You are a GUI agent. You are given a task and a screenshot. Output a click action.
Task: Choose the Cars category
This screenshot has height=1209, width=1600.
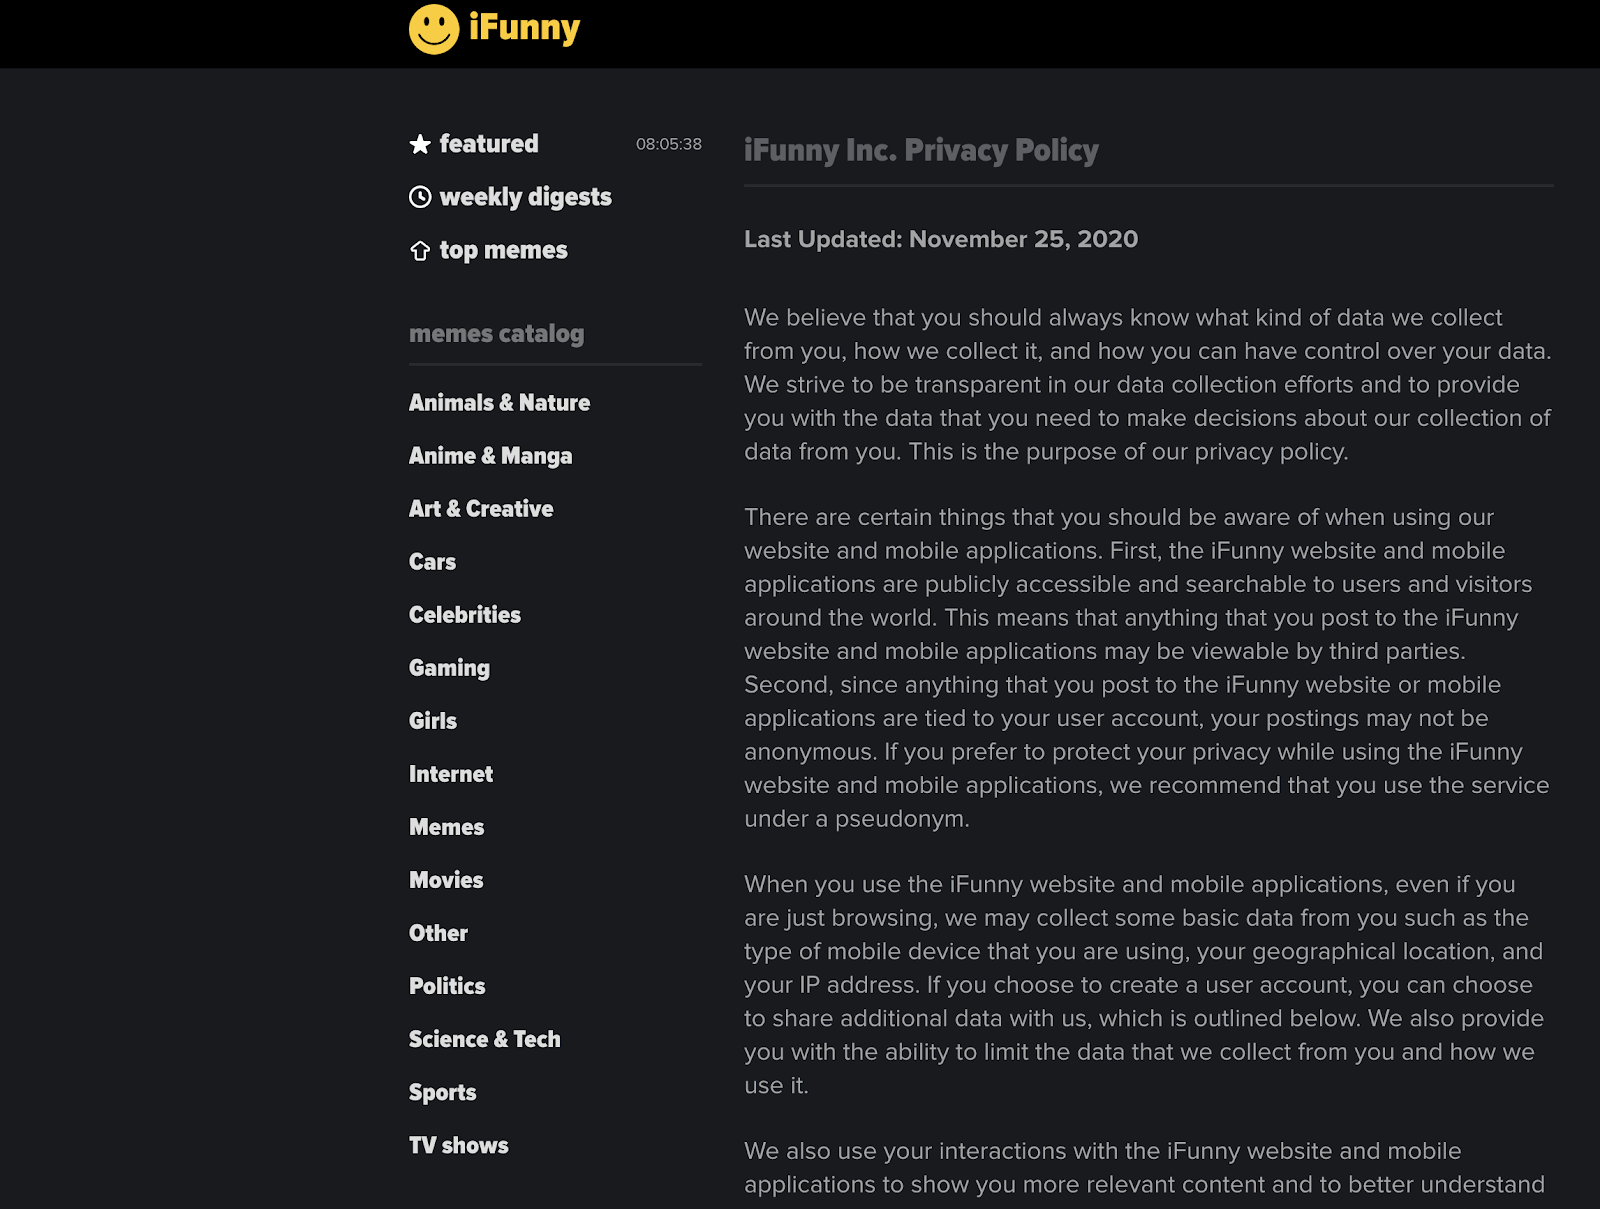pyautogui.click(x=432, y=562)
